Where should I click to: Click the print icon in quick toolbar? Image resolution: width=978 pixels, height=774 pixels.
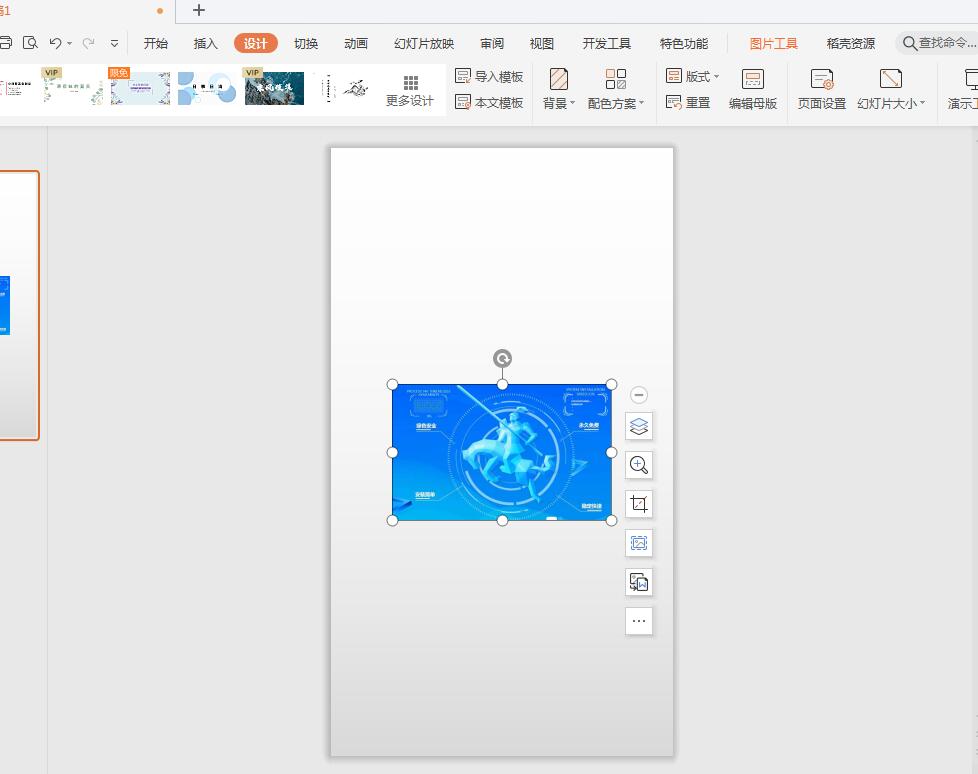click(5, 43)
